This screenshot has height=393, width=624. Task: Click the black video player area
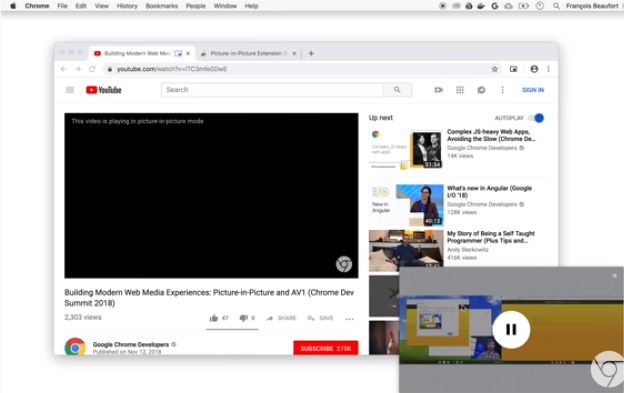(x=211, y=195)
